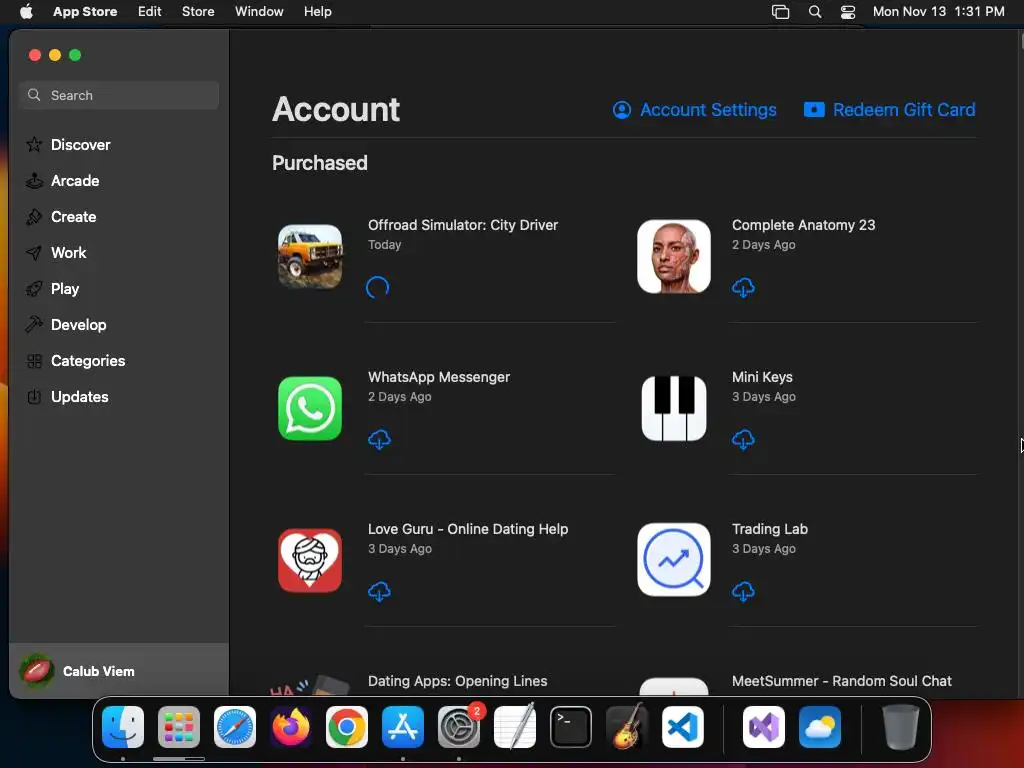The image size is (1024, 768).
Task: Launch Terminal from the Dock
Action: (x=571, y=727)
